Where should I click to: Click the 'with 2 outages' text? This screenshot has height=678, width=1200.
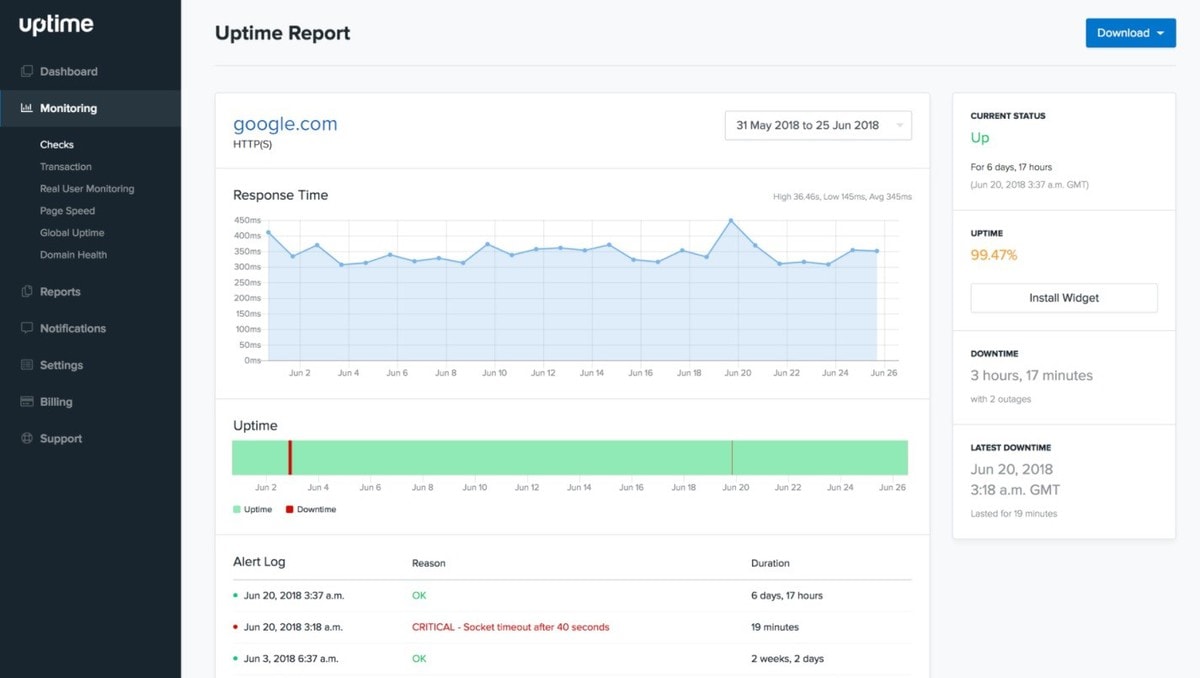(1001, 400)
